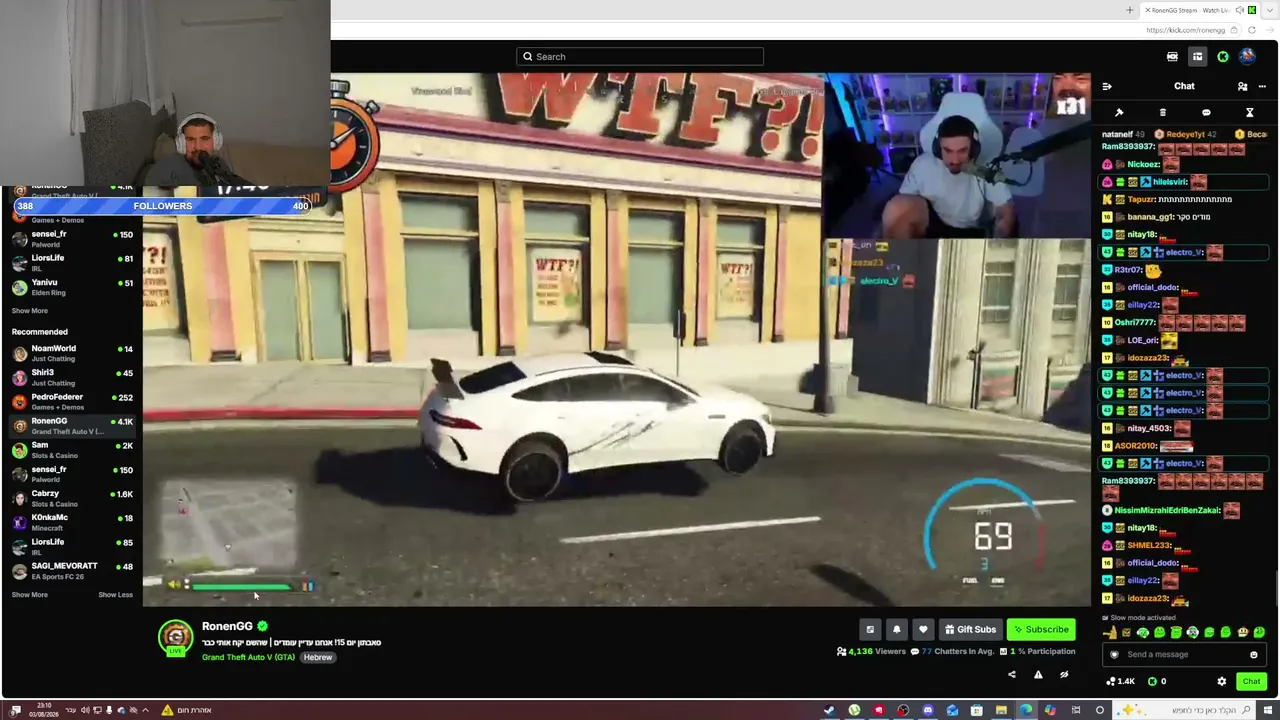The width and height of the screenshot is (1280, 720).
Task: Open the user profile avatar menu
Action: tap(1247, 57)
